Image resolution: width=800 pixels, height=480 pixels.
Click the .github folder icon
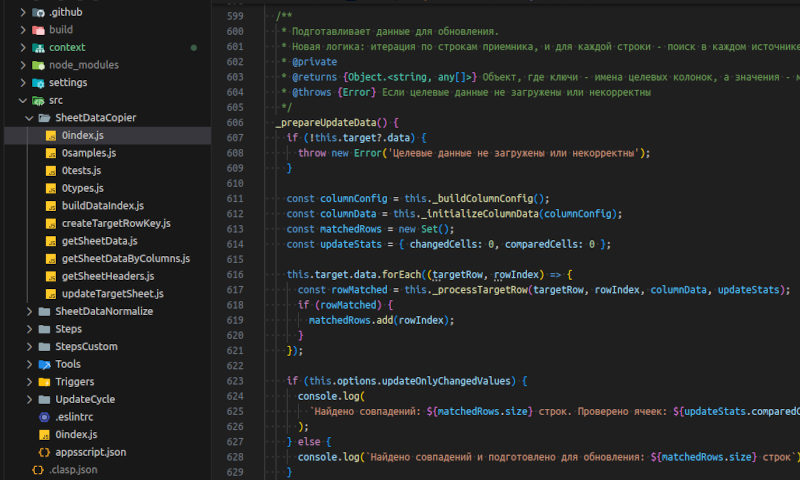38,12
